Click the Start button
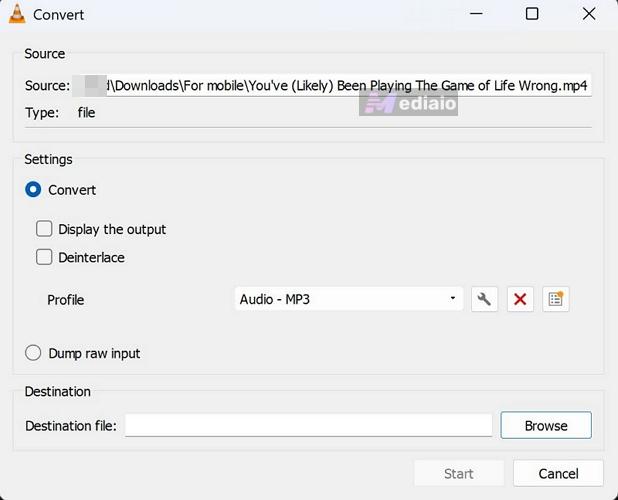This screenshot has height=500, width=618. coord(459,473)
